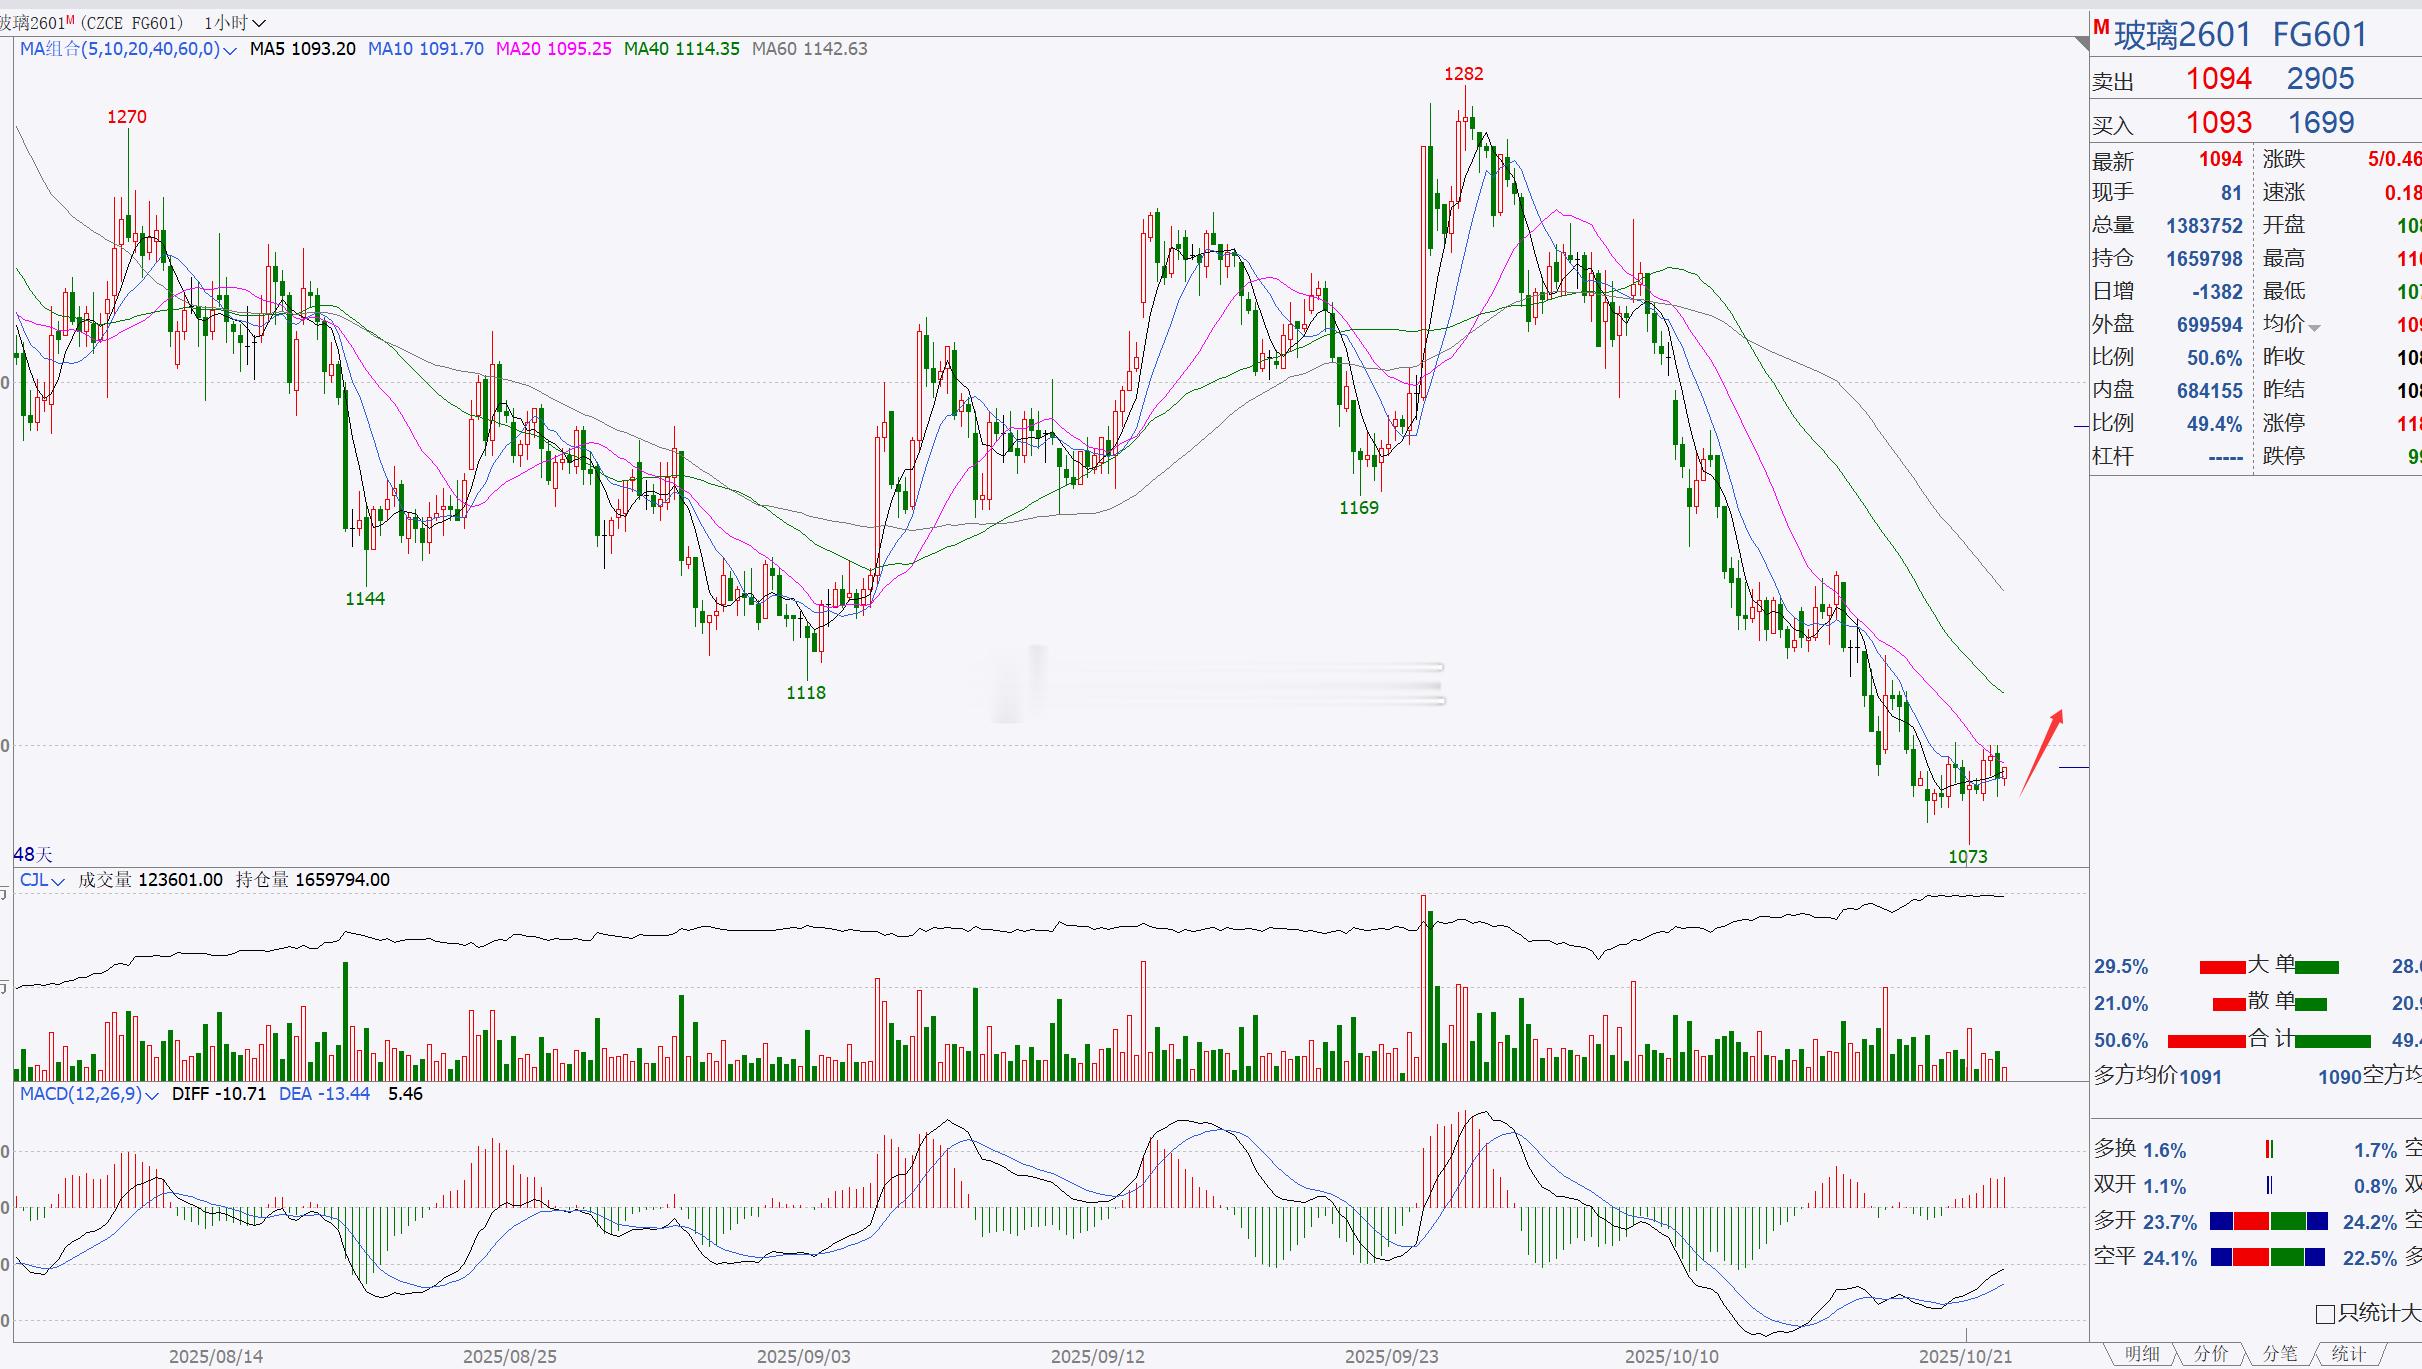Switch to the 明细 tab
Viewport: 2422px width, 1369px height.
(2142, 1354)
